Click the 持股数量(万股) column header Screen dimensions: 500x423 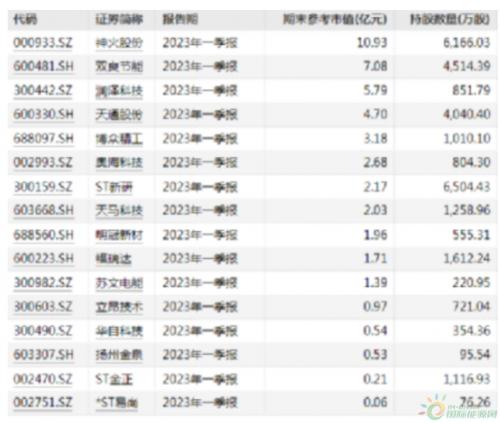450,19
